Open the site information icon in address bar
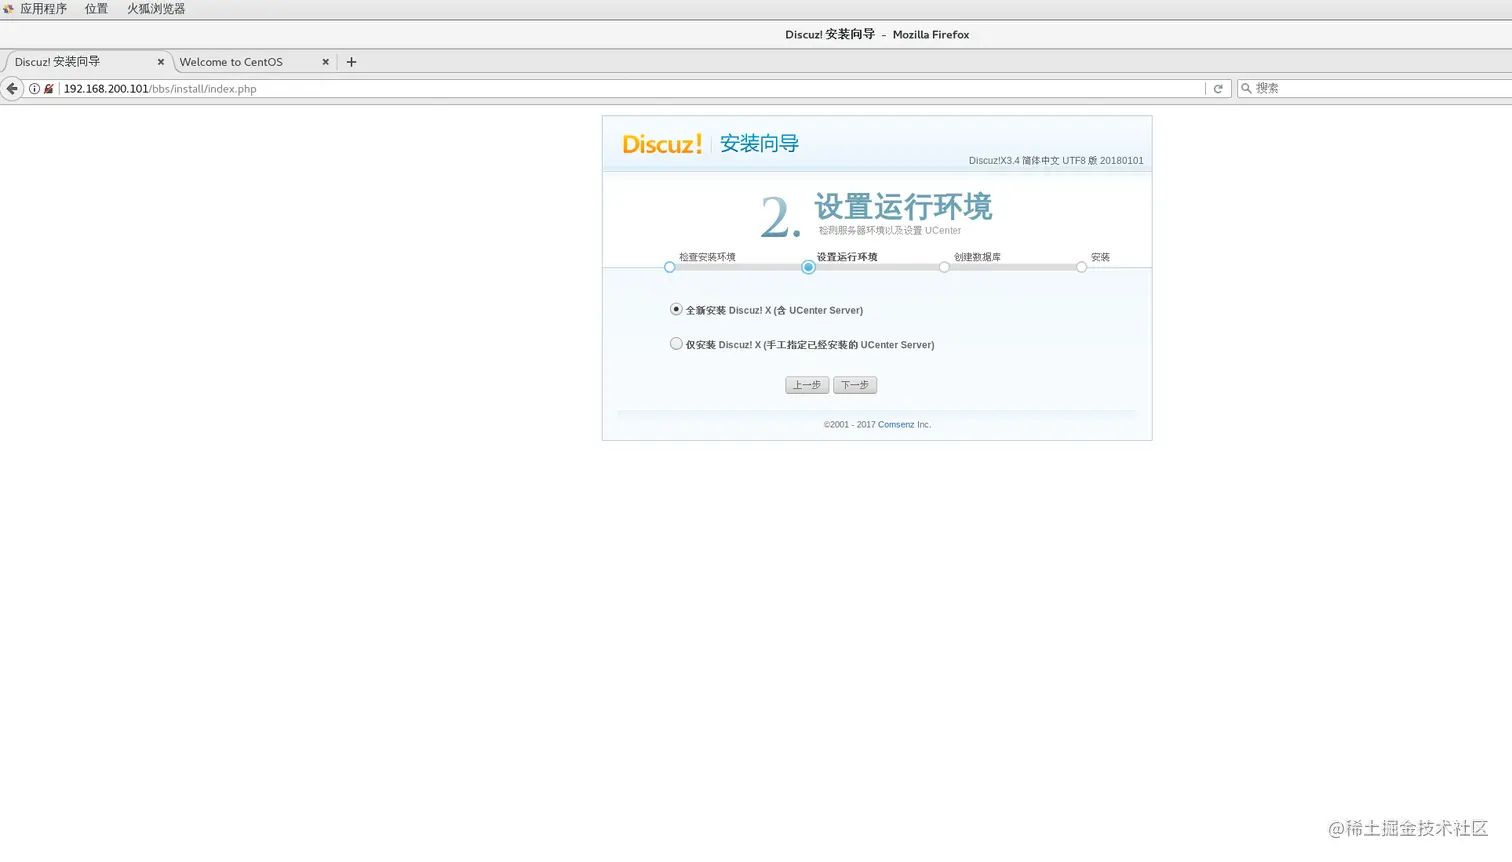This screenshot has width=1512, height=862. point(34,89)
